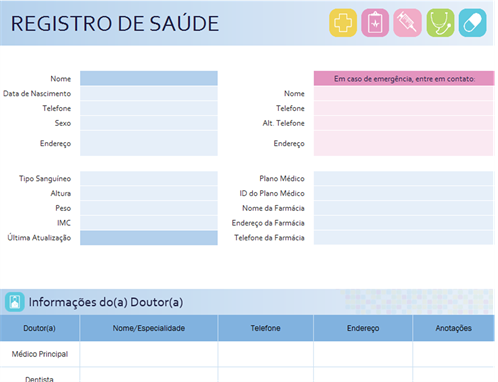Select Médico Principal Endereço cell

click(363, 354)
